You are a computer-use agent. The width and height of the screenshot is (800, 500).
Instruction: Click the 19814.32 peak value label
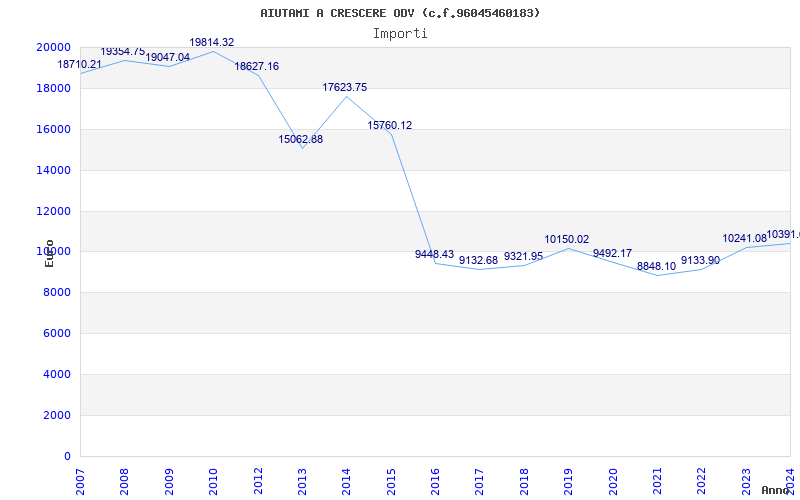click(212, 42)
